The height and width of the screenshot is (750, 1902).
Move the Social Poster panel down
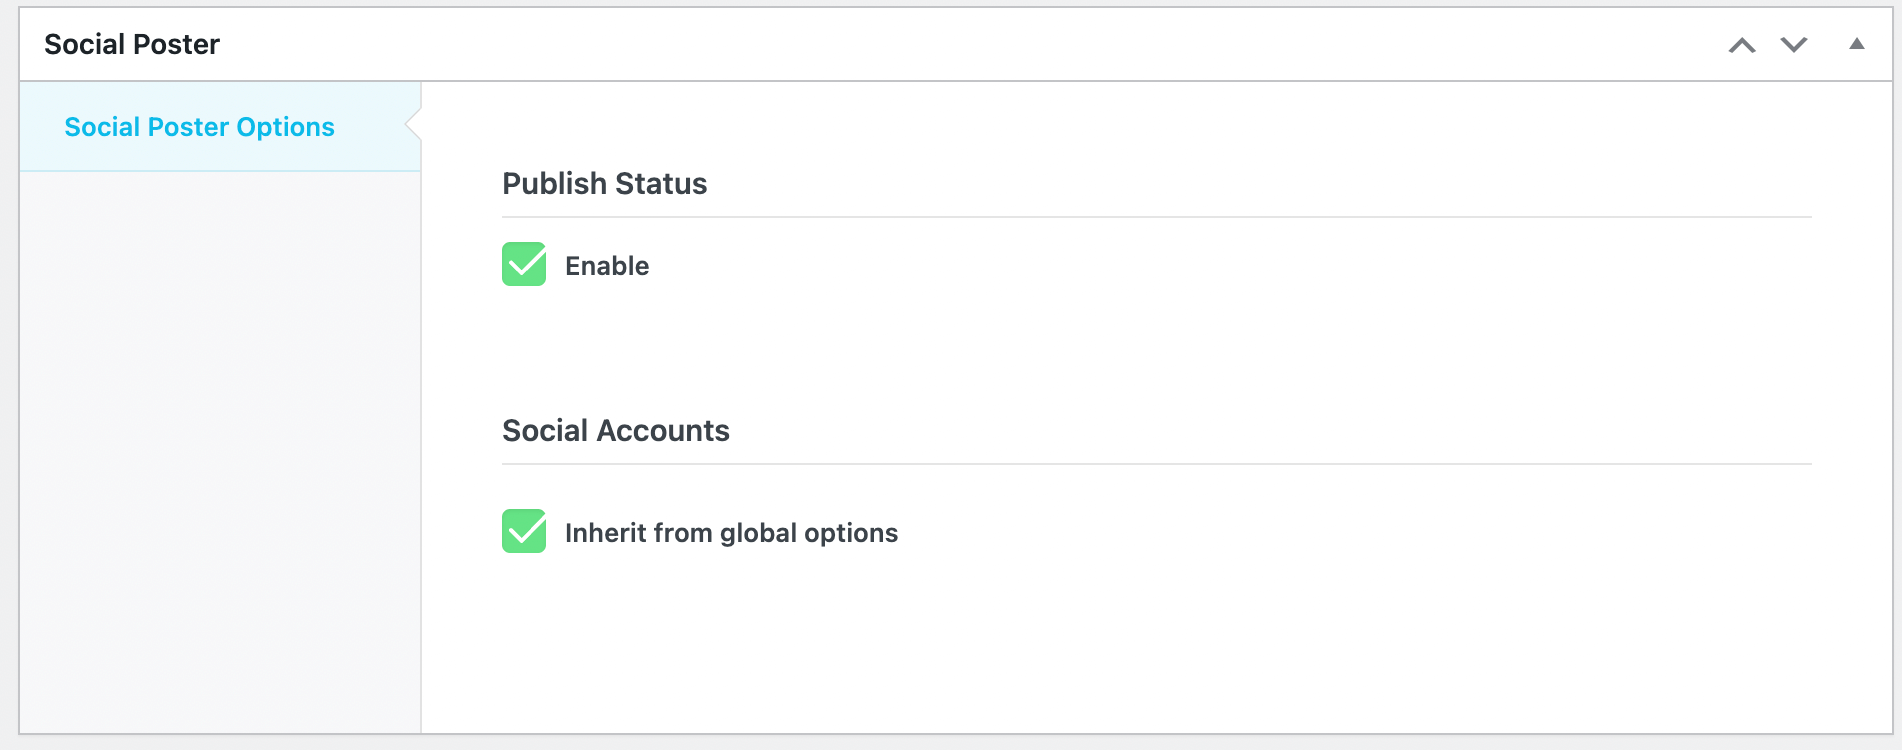1794,45
